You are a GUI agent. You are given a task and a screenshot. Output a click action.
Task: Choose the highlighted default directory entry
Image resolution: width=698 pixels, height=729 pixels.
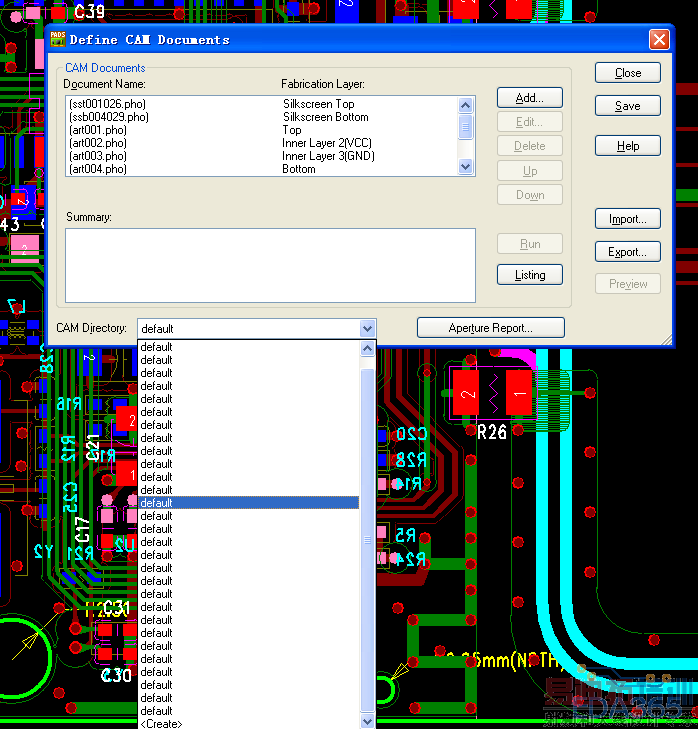click(x=249, y=503)
